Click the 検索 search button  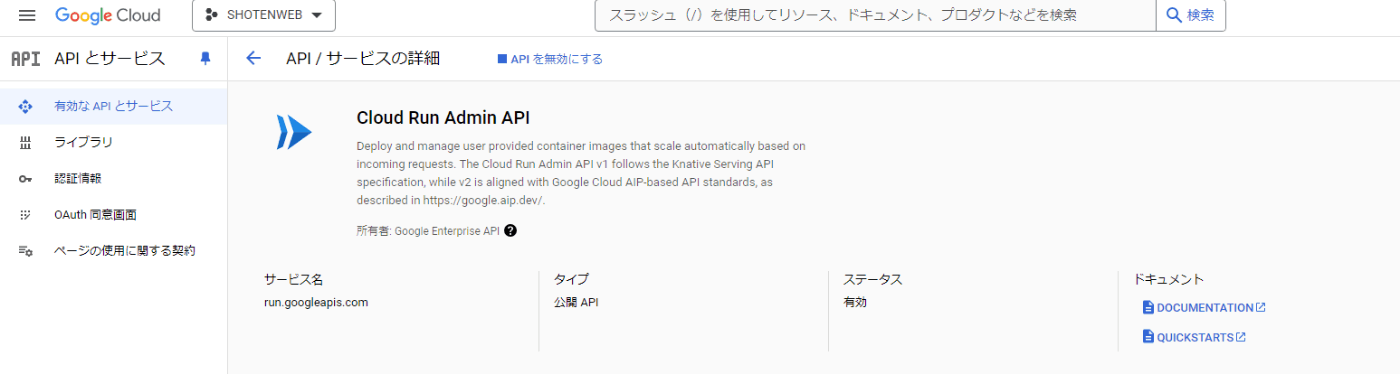1191,16
